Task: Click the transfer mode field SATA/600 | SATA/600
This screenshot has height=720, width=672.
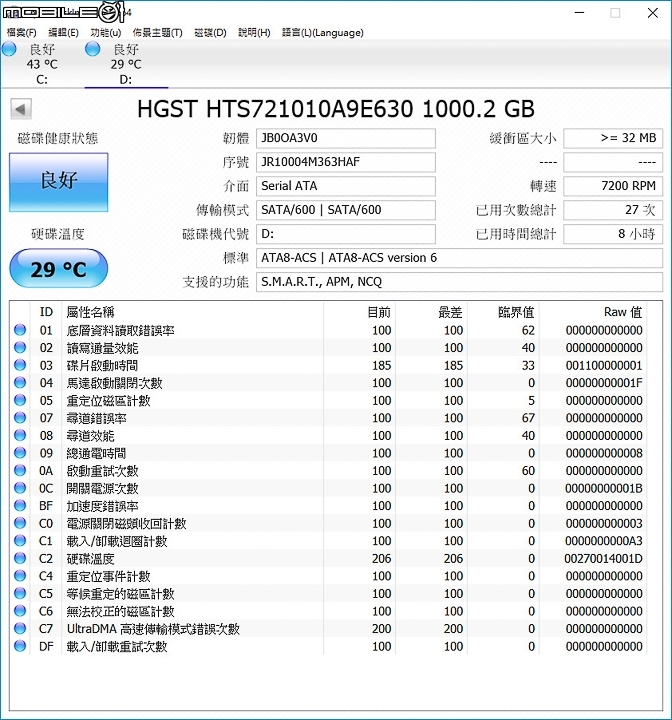Action: [346, 210]
